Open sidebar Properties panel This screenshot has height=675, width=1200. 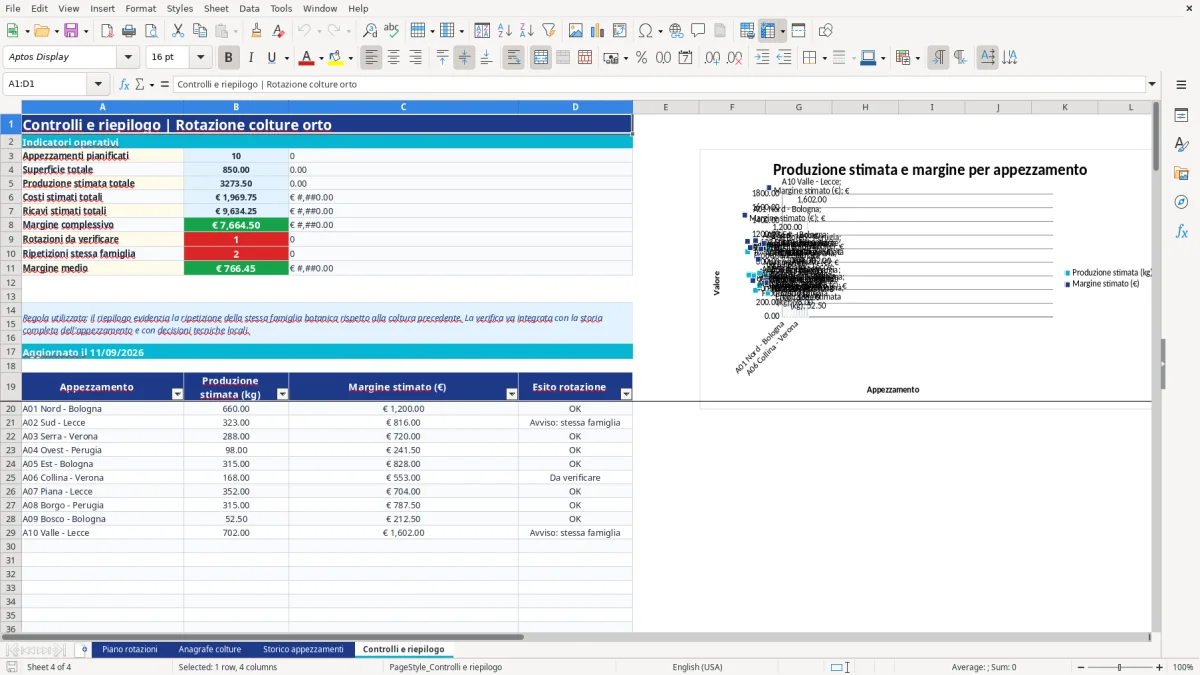[1181, 115]
